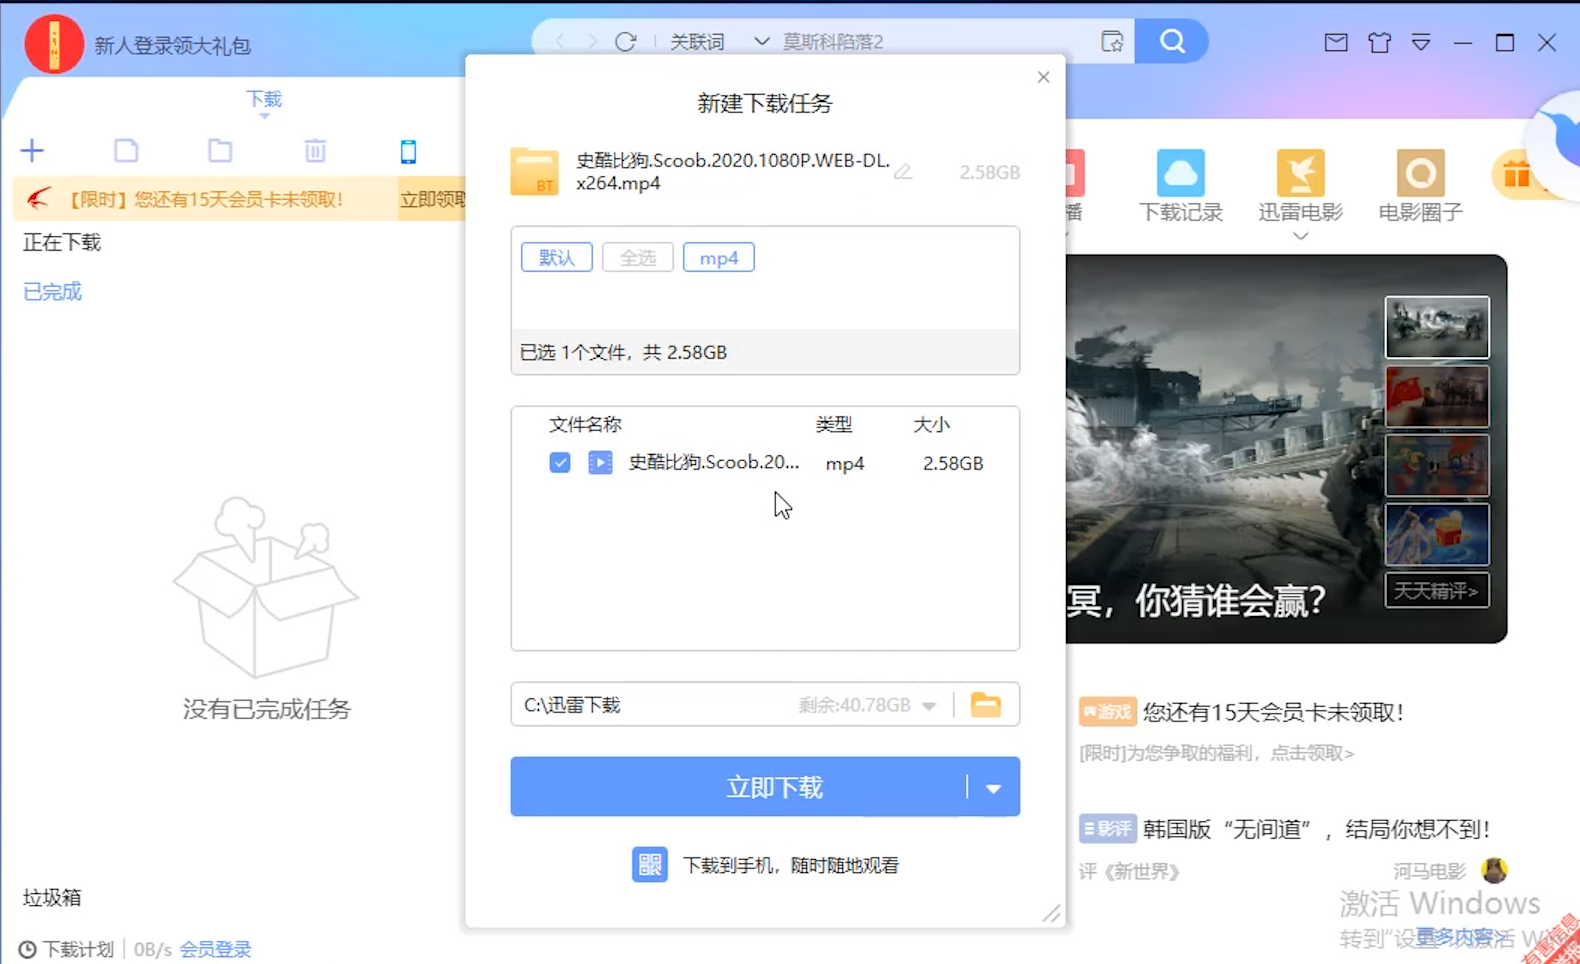Click the 会员登录 link
Screen dimensions: 1580x964
215,949
